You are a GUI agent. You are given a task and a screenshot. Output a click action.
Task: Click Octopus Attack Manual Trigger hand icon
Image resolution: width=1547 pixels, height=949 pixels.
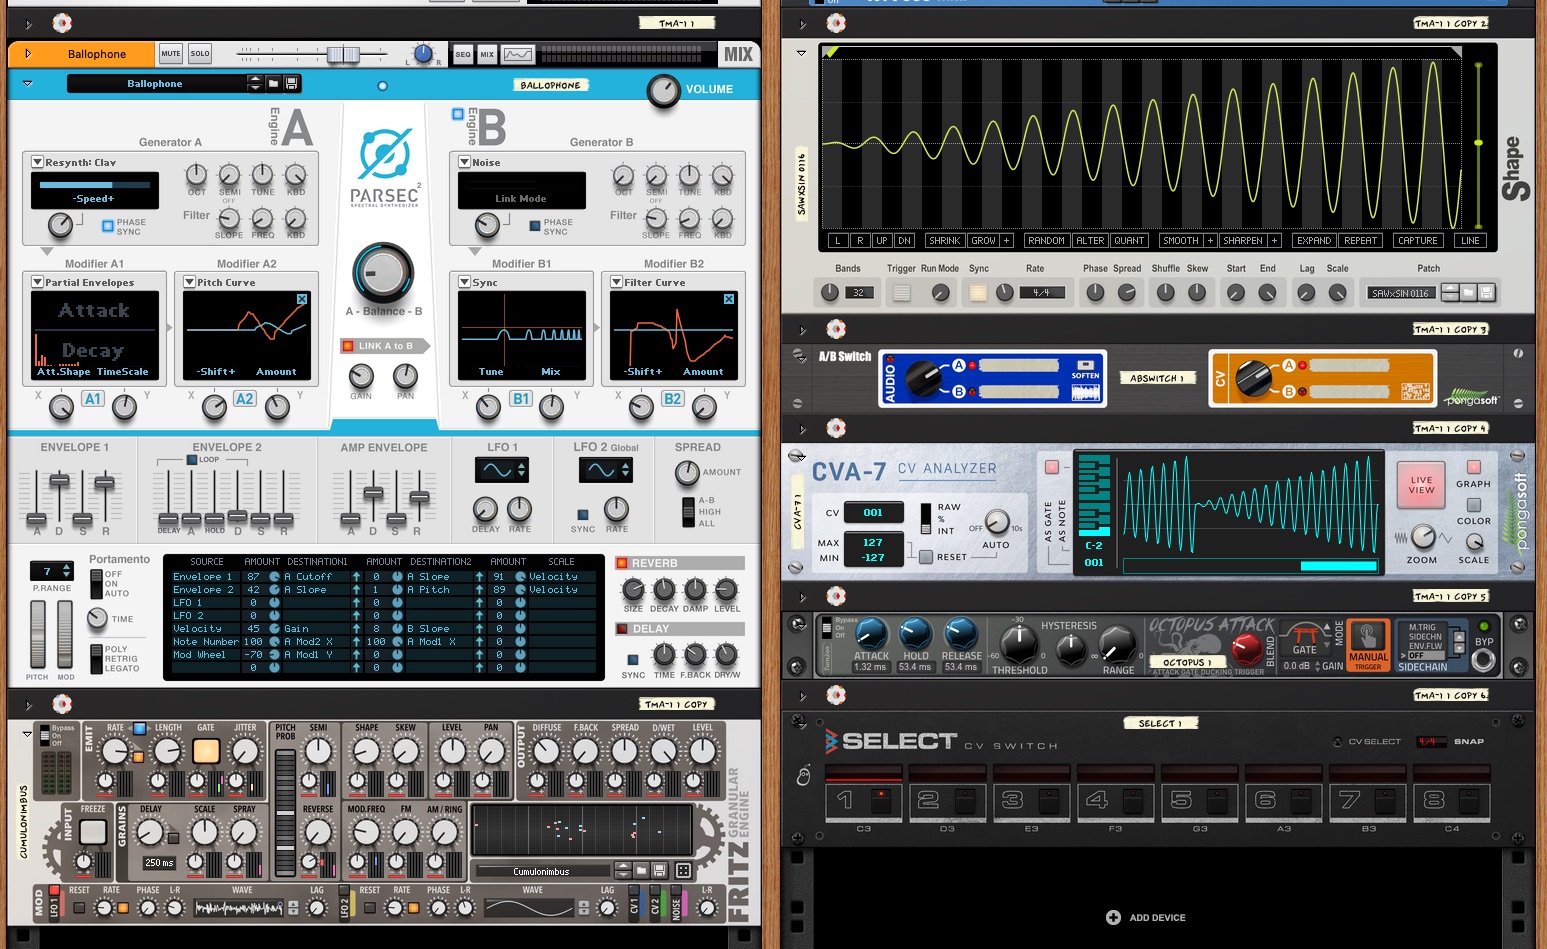(x=1368, y=636)
